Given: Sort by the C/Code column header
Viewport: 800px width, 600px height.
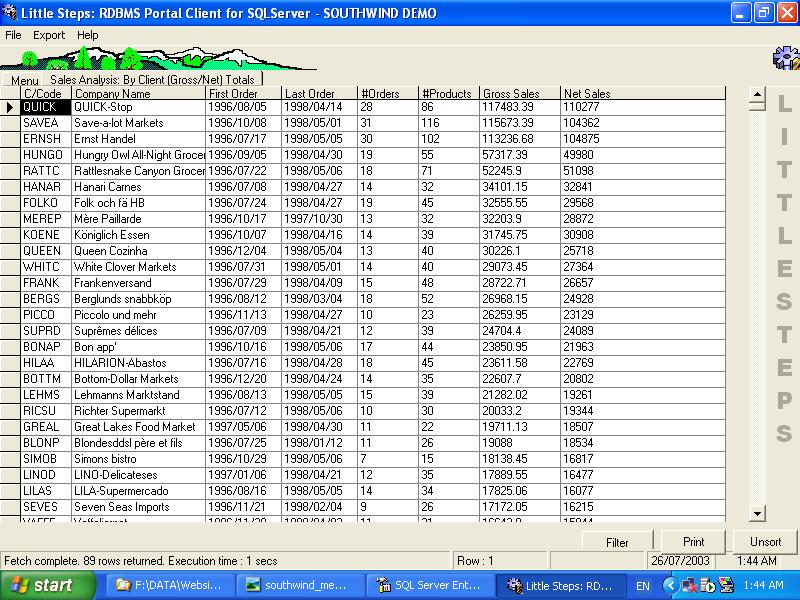Looking at the screenshot, I should tap(45, 93).
